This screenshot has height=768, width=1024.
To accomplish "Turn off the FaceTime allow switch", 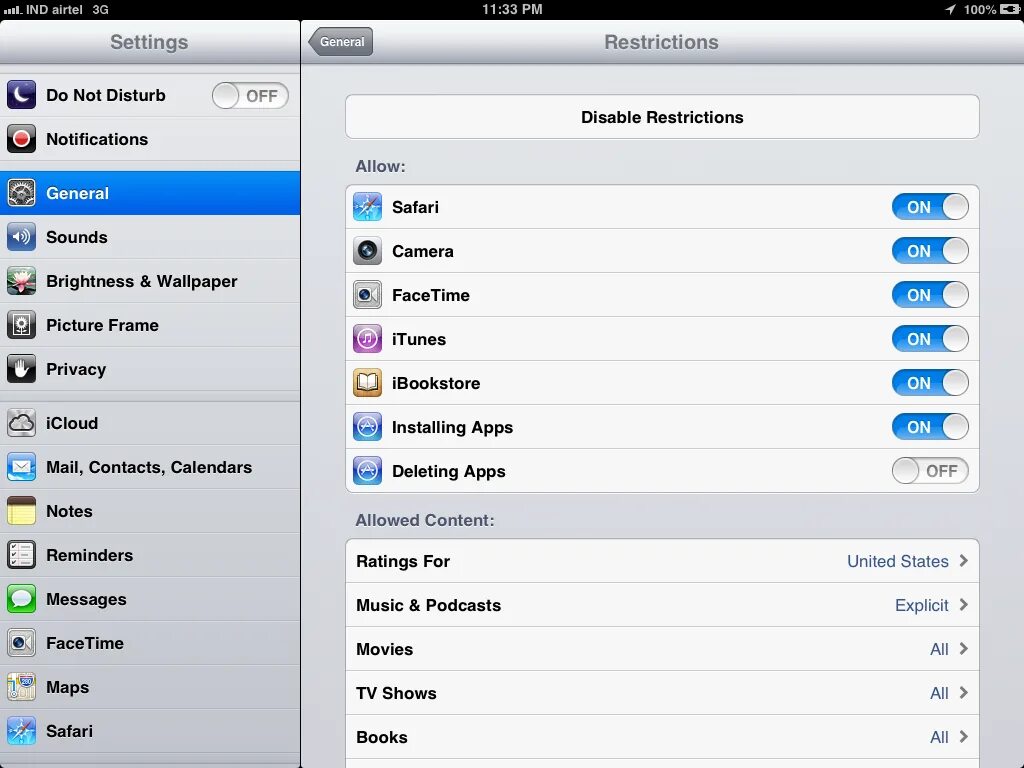I will click(x=930, y=295).
